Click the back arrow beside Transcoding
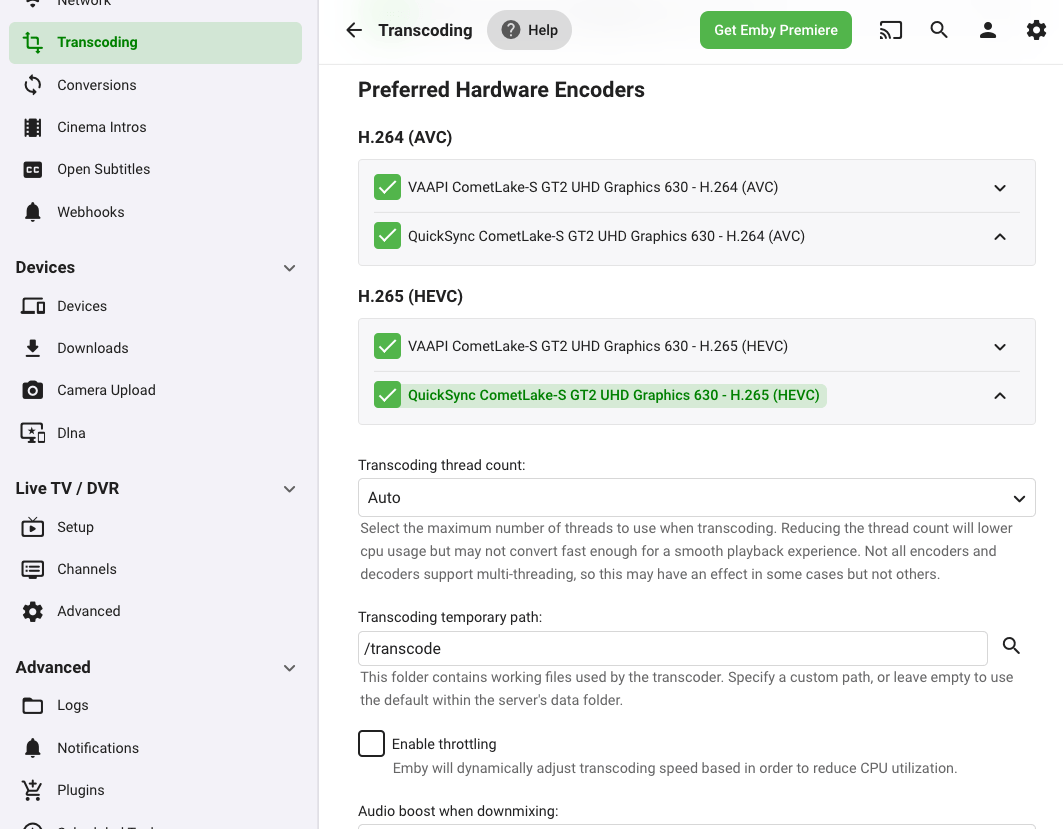1063x829 pixels. 354,30
